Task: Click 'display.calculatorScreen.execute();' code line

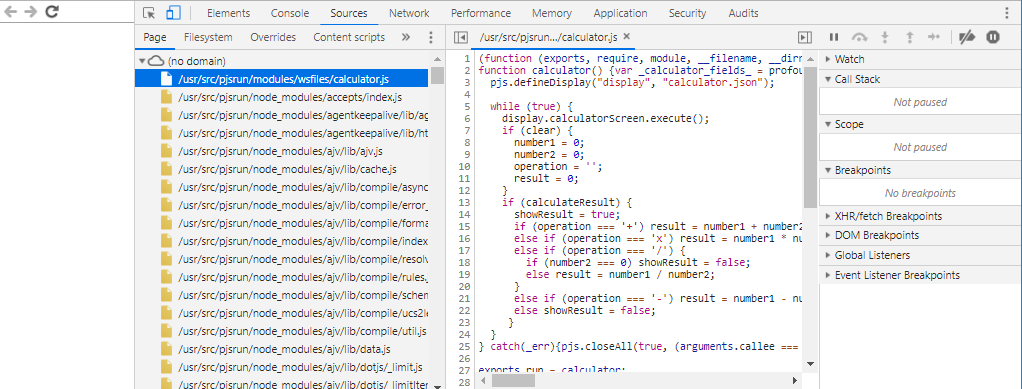Action: (605, 119)
